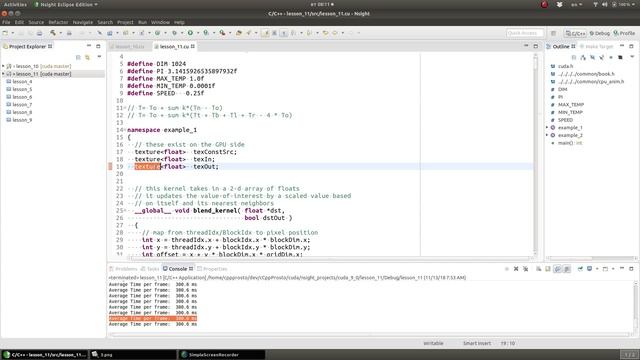Switch to C/C++ perspective

pyautogui.click(x=575, y=33)
